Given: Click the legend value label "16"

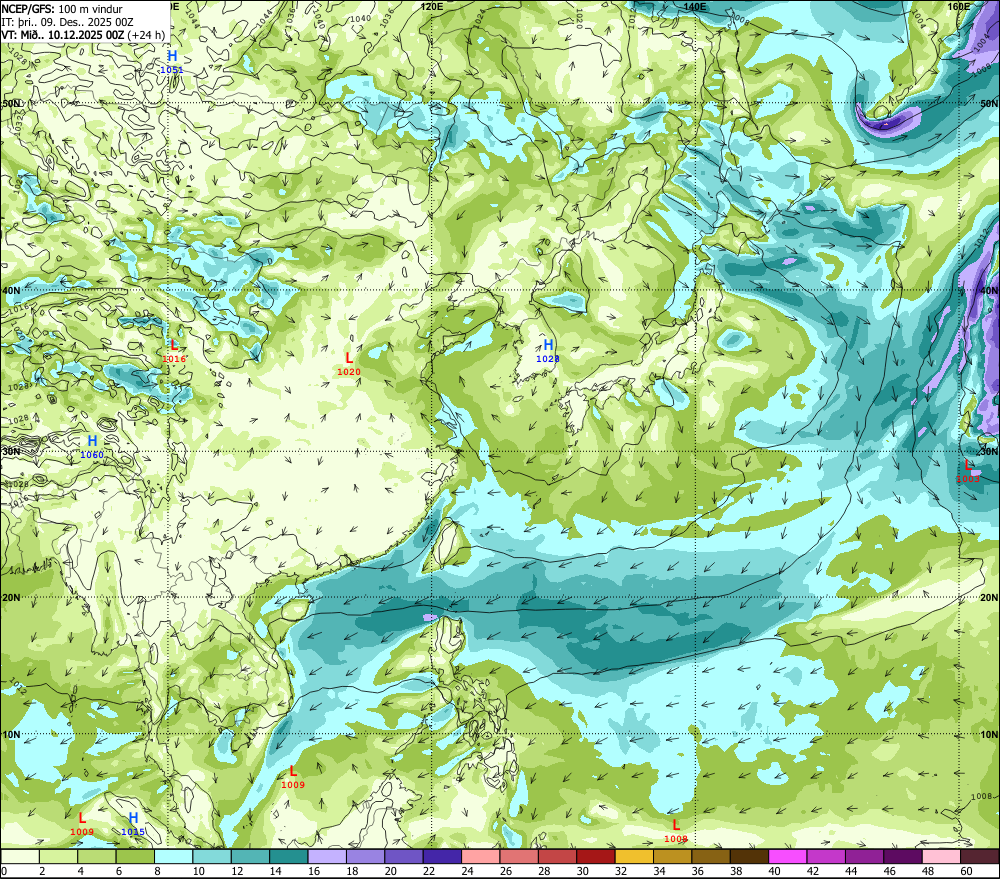Looking at the screenshot, I should point(314,871).
